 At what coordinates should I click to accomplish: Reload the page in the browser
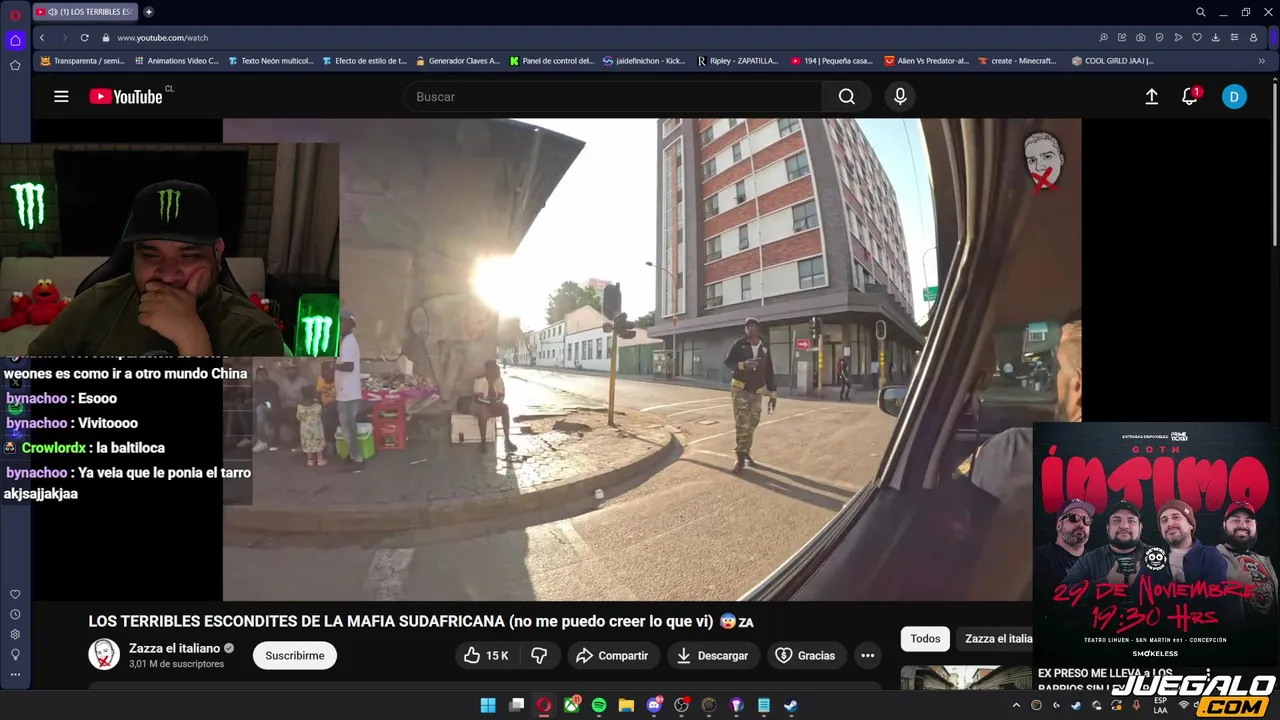pyautogui.click(x=85, y=37)
